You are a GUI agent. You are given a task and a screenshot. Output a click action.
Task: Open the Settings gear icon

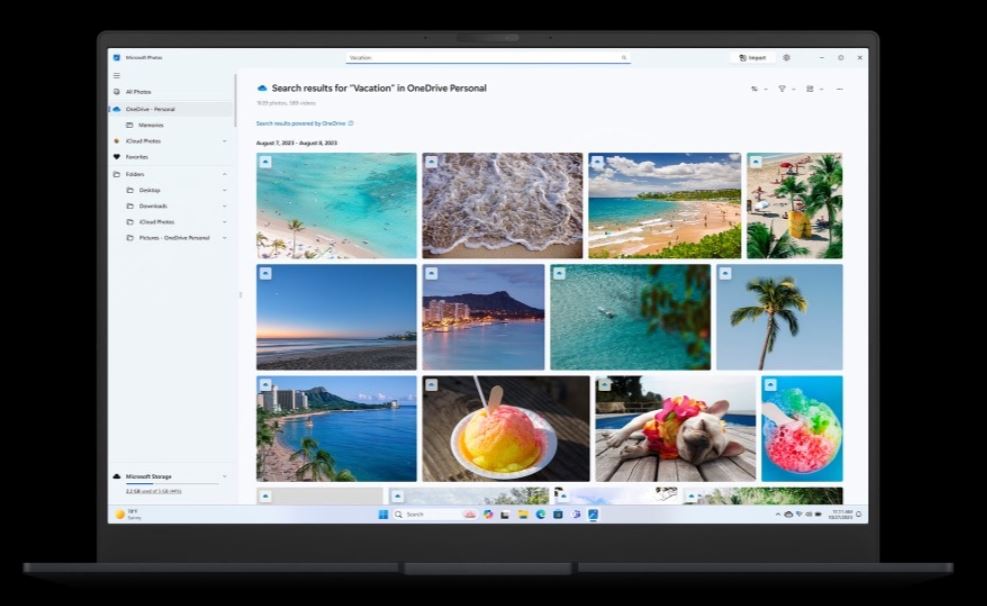[x=786, y=58]
